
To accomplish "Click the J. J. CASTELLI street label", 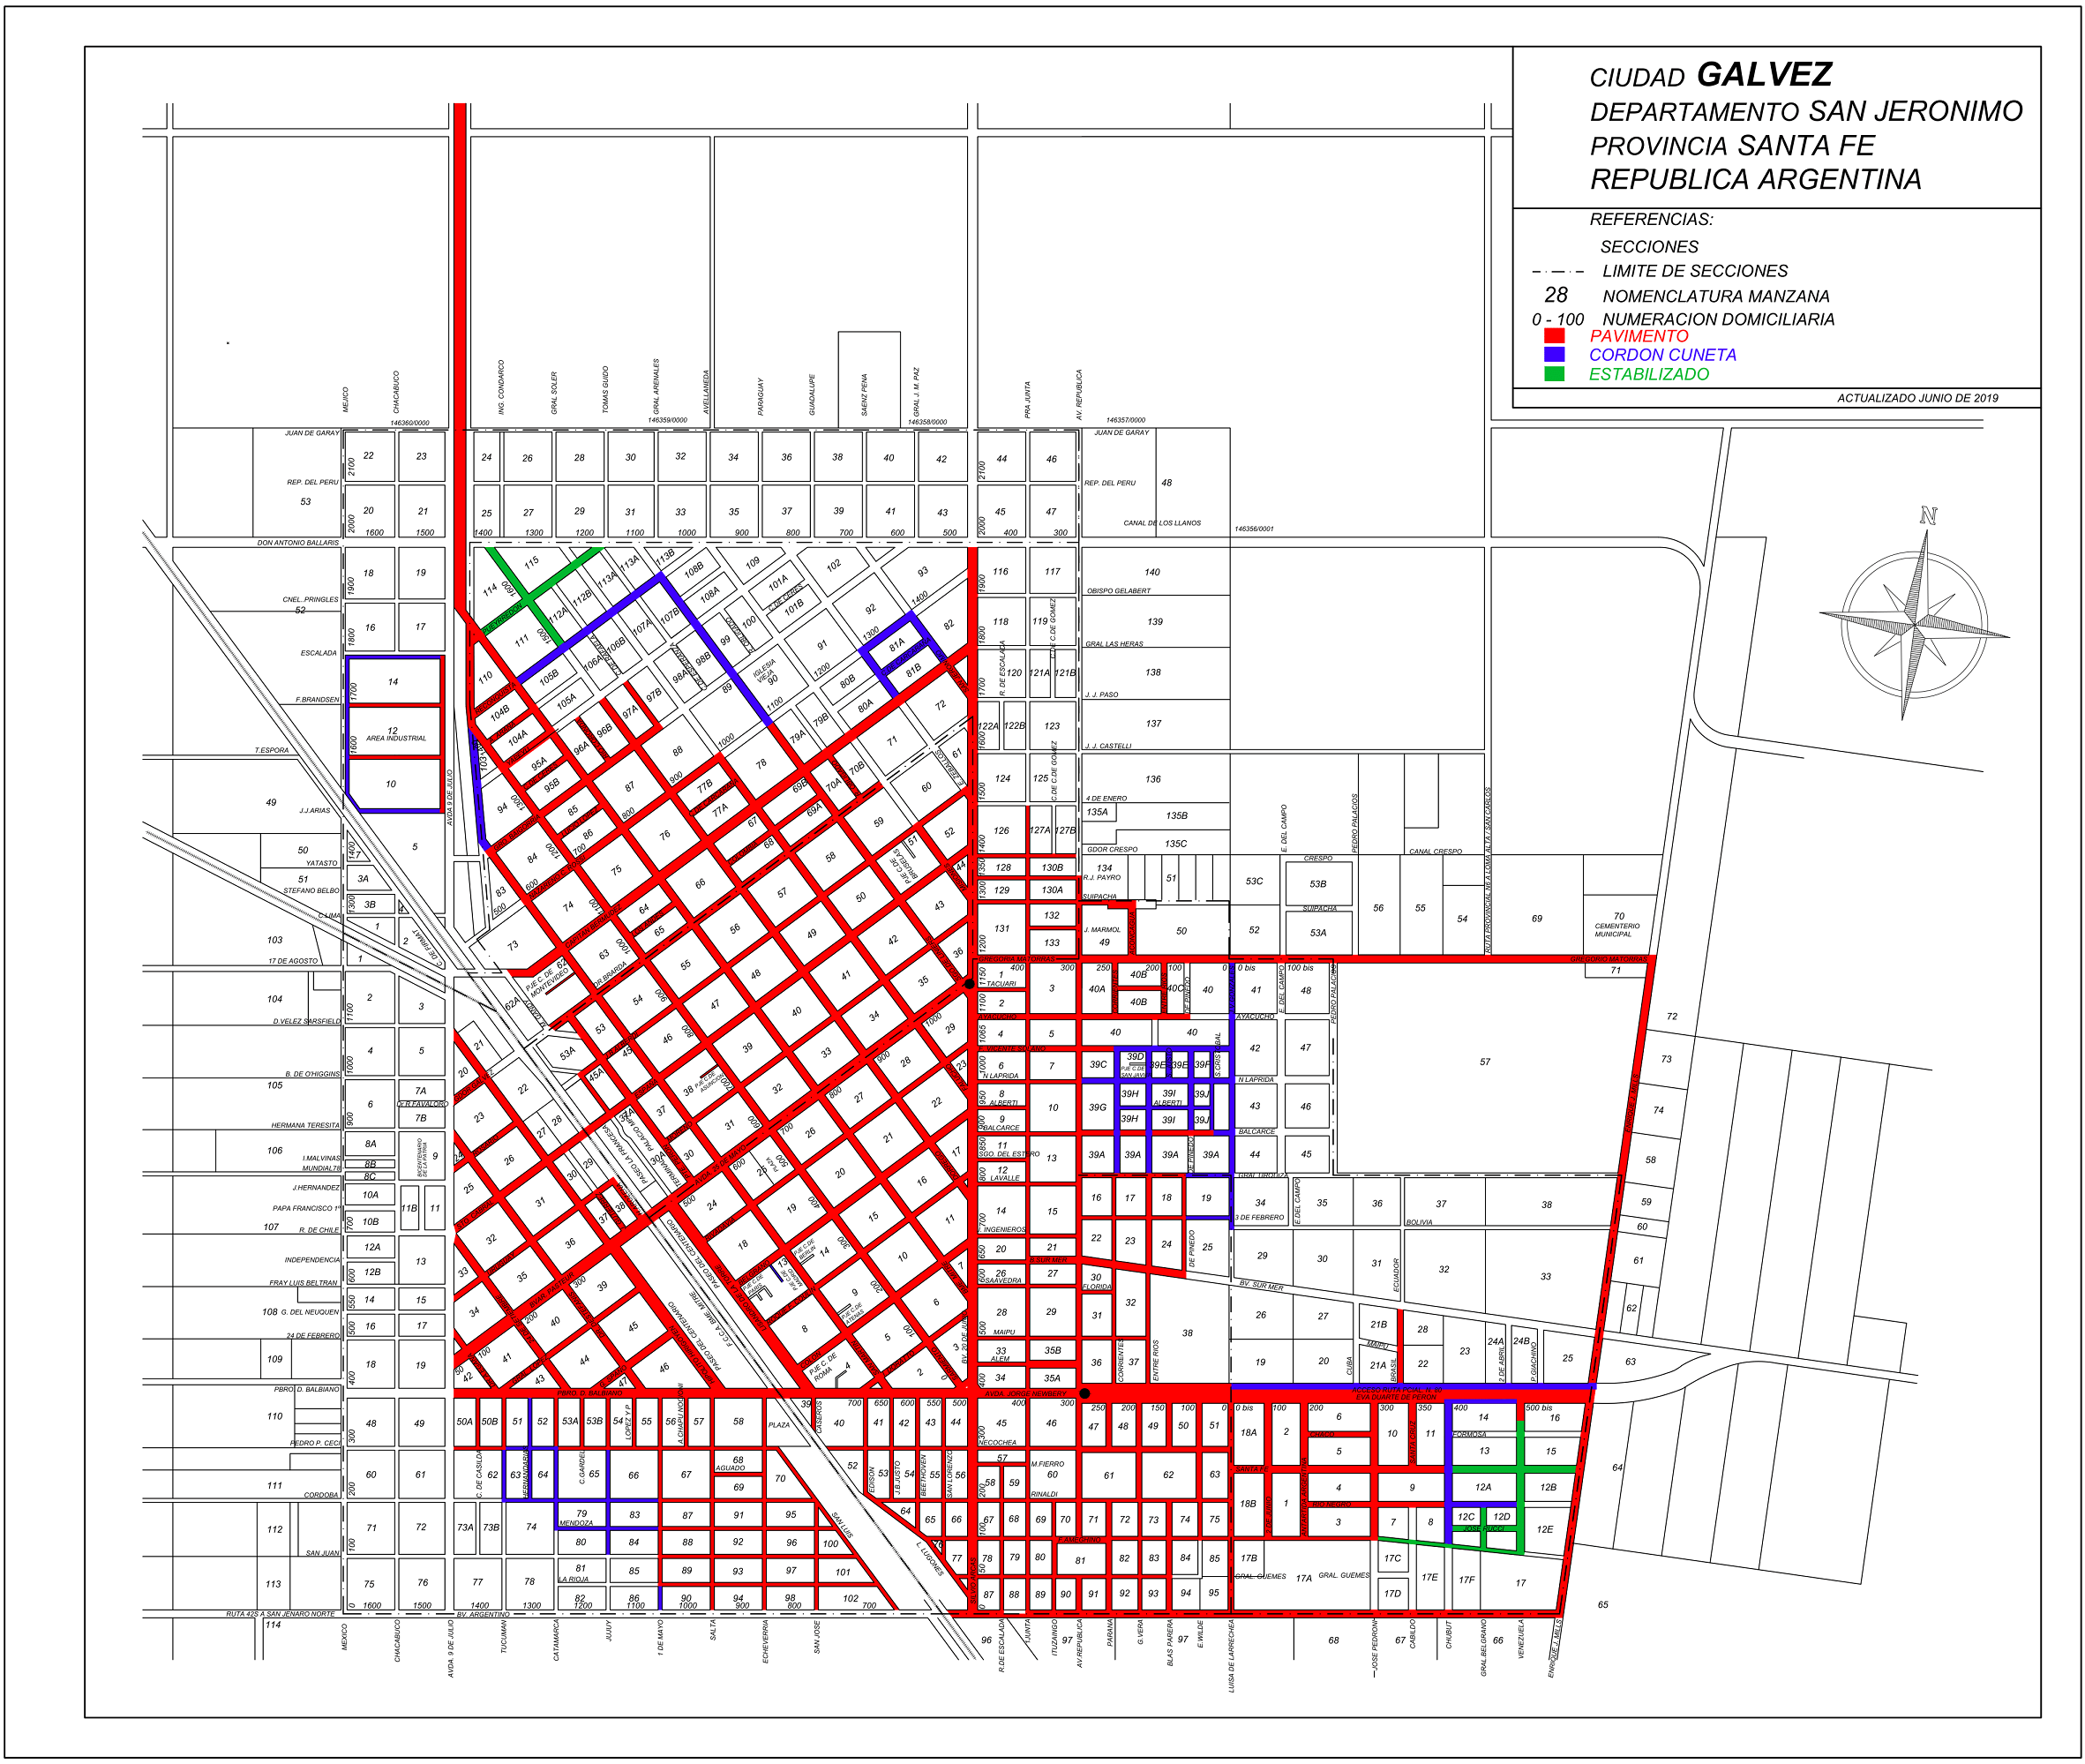I will point(1108,746).
